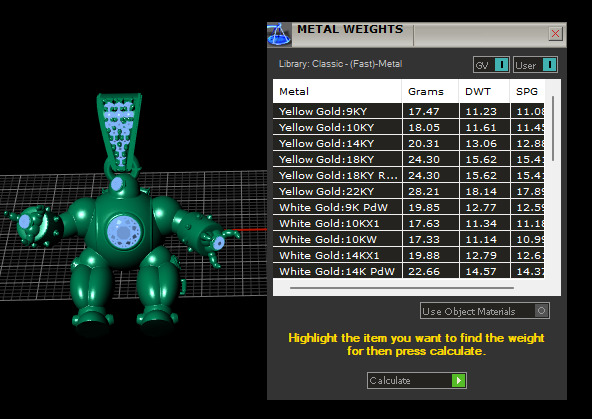Sort by the Grams column header
Viewport: 592px width, 419px height.
click(x=431, y=91)
